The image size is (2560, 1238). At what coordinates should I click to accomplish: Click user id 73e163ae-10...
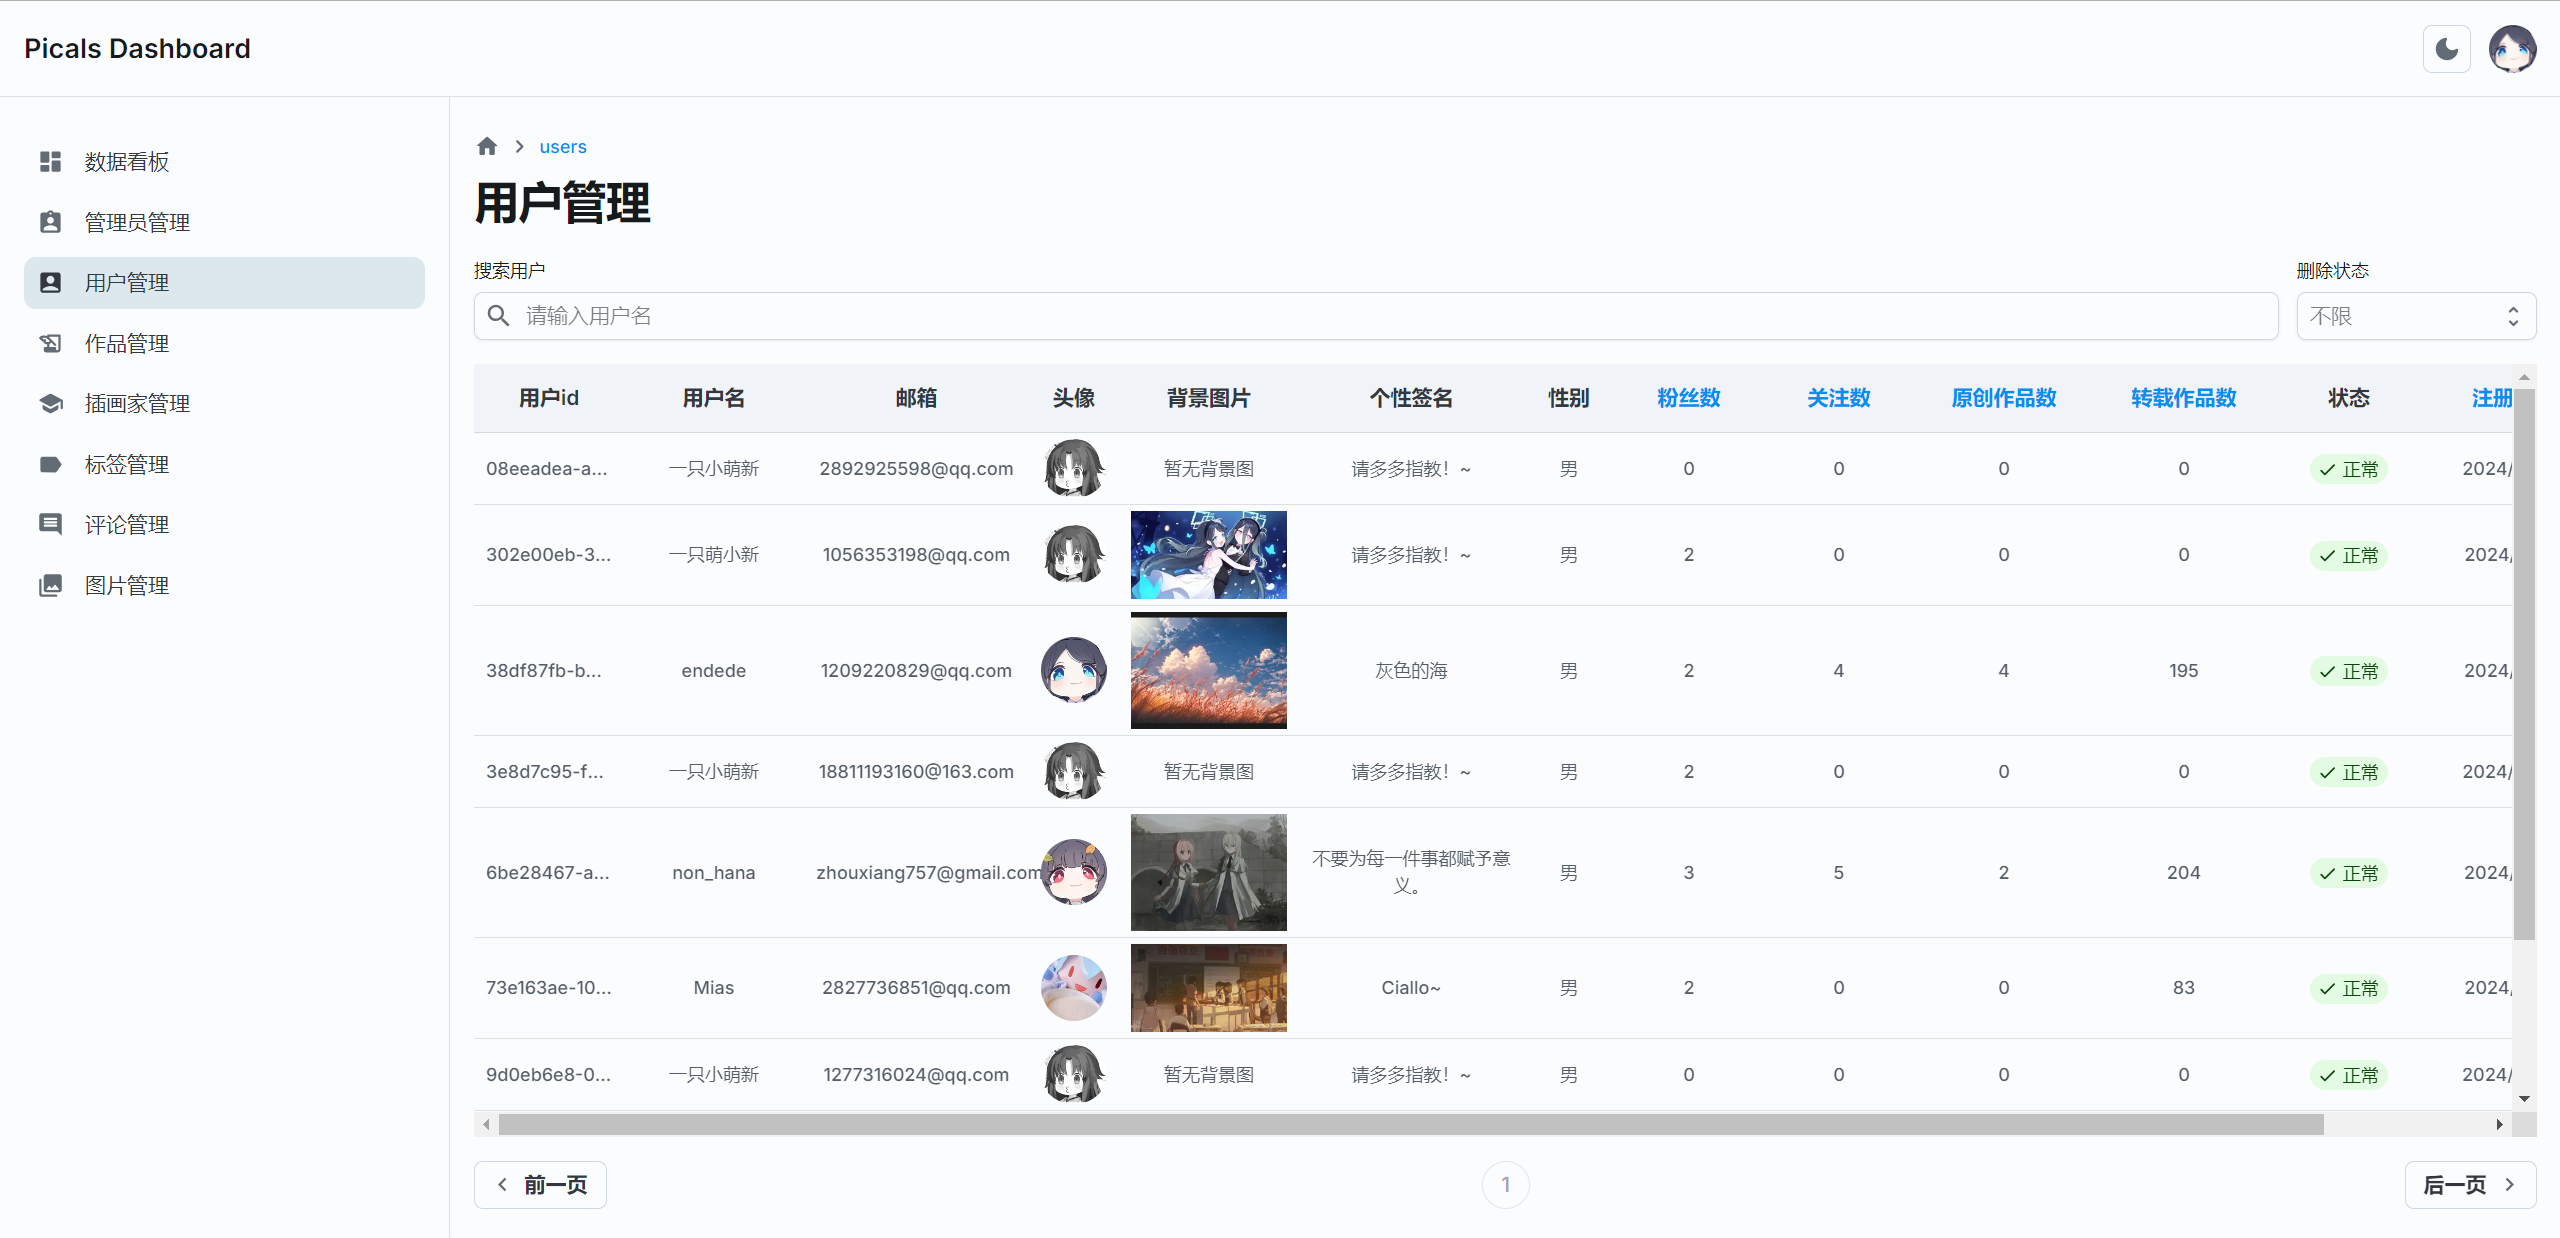pyautogui.click(x=548, y=987)
